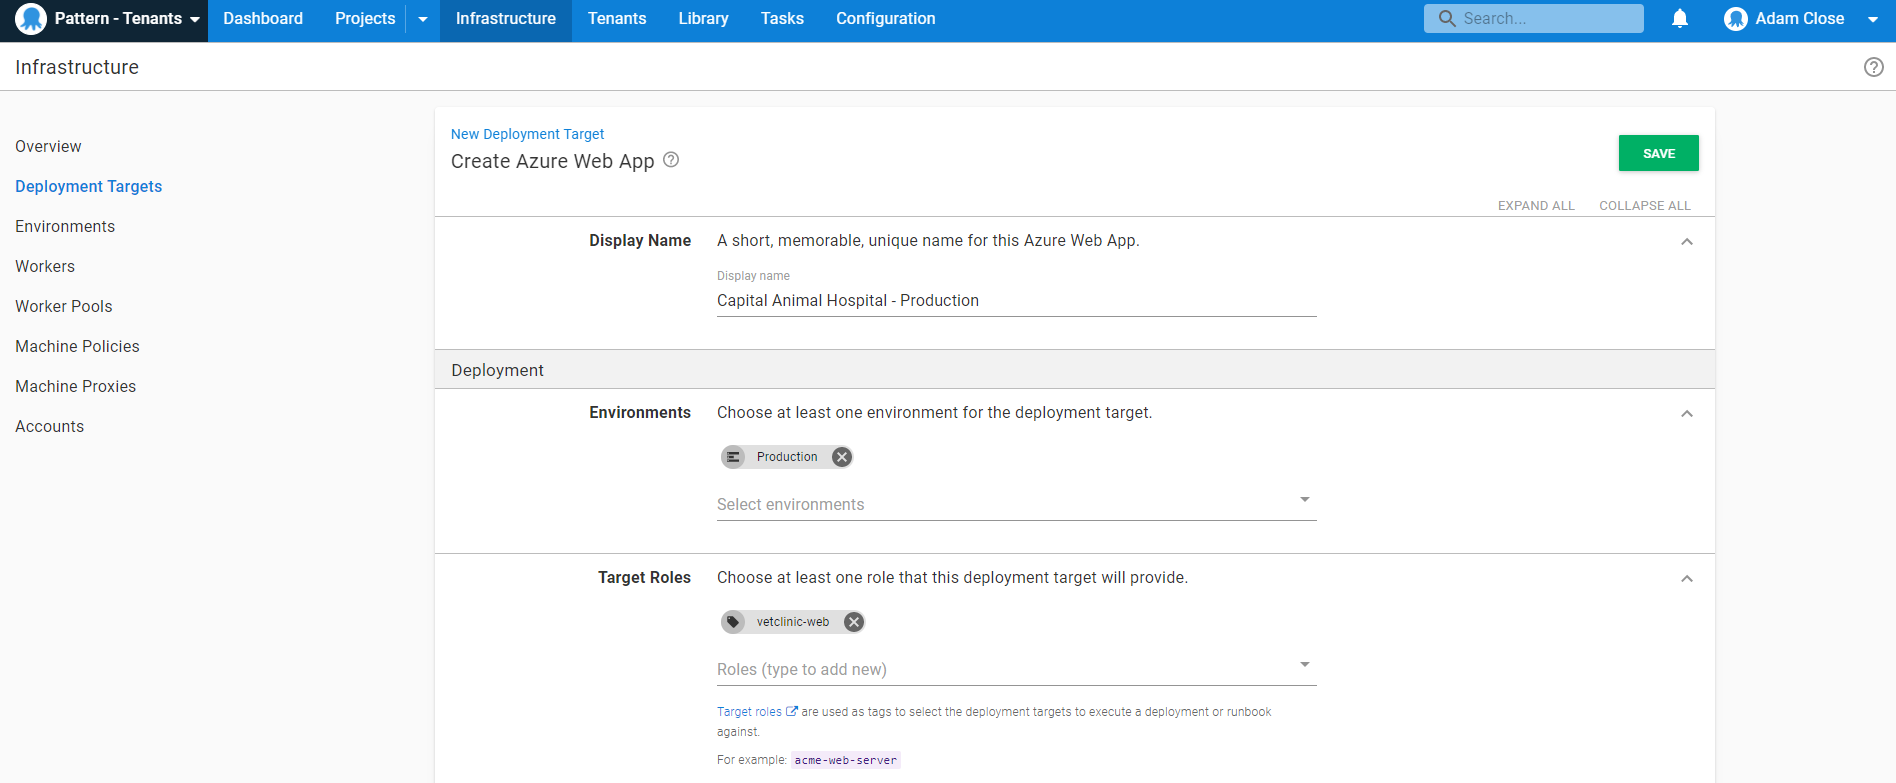This screenshot has width=1896, height=783.
Task: Remove the Production environment chip
Action: point(842,457)
